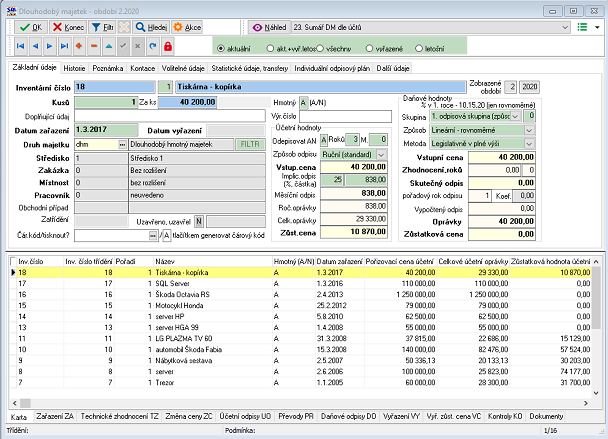The height and width of the screenshot is (439, 608).
Task: Click the grayed confirm checkmark icon
Action: pos(123,46)
